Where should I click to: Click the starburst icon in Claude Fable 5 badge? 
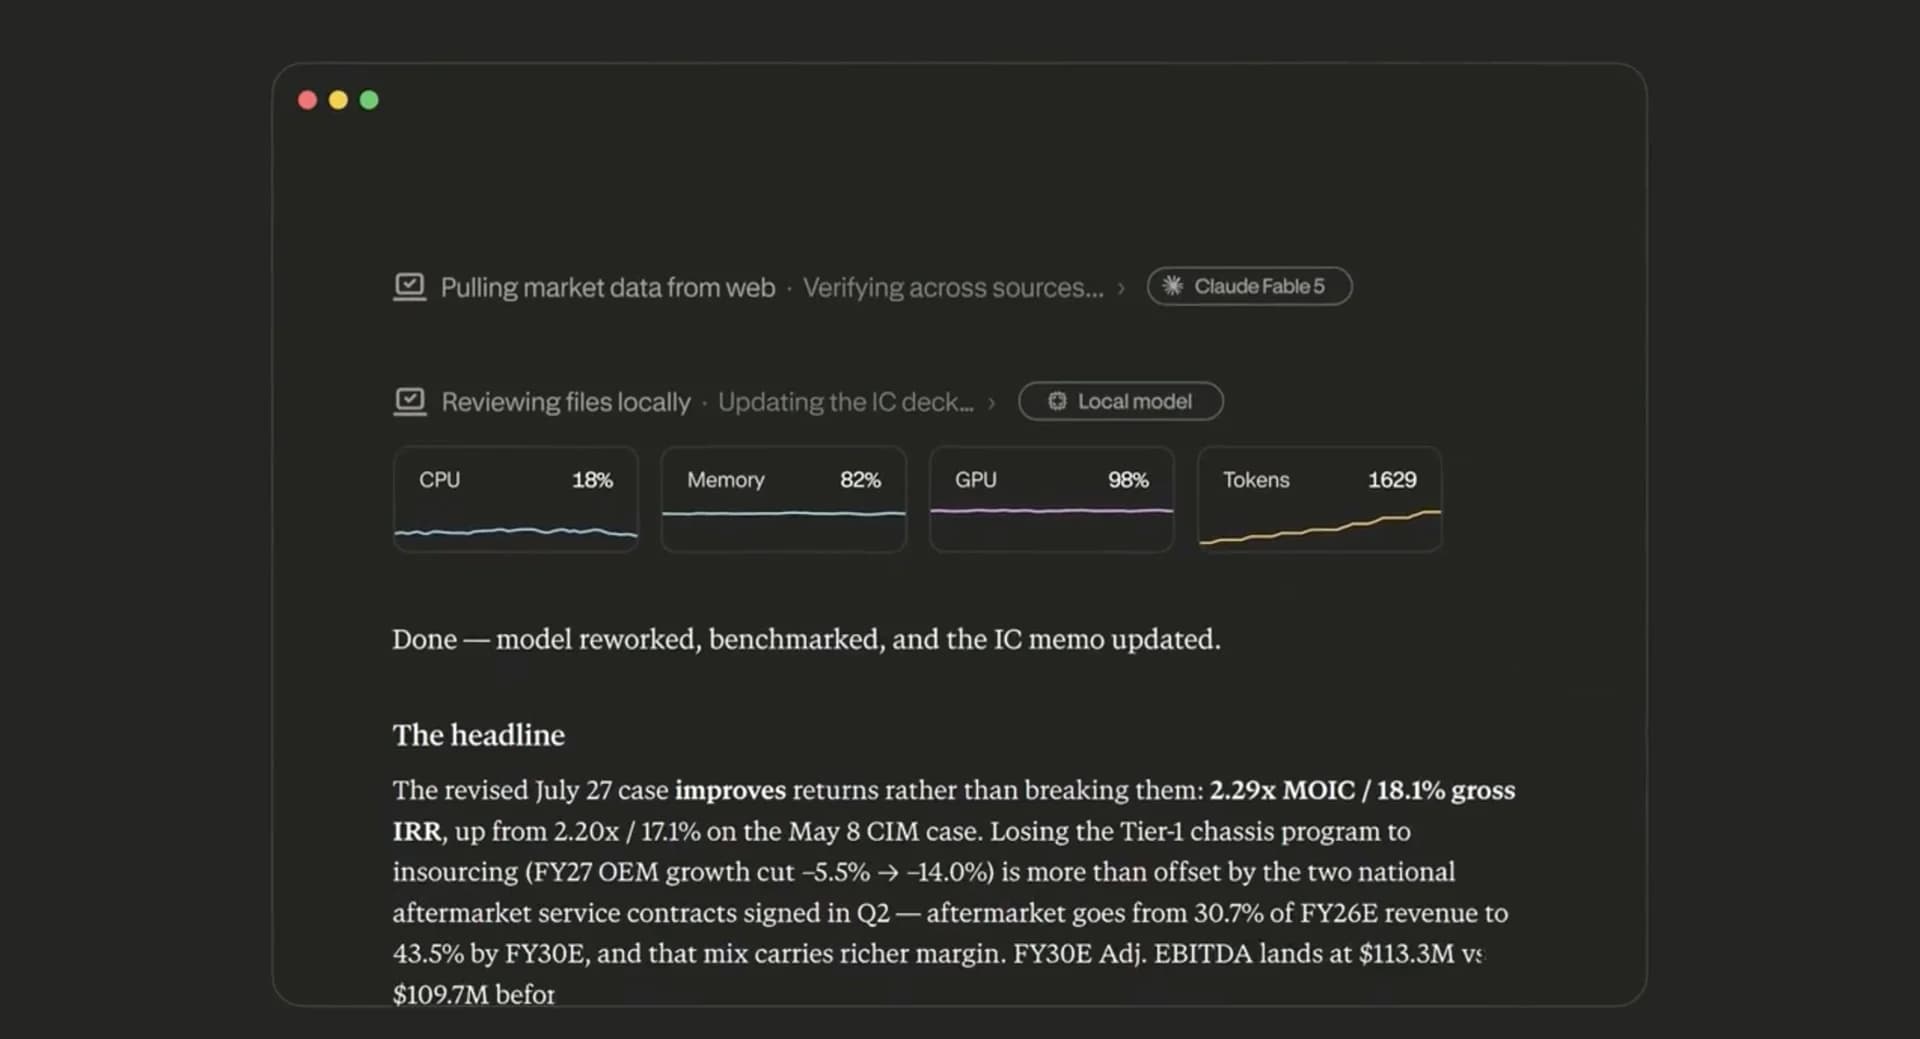1173,286
